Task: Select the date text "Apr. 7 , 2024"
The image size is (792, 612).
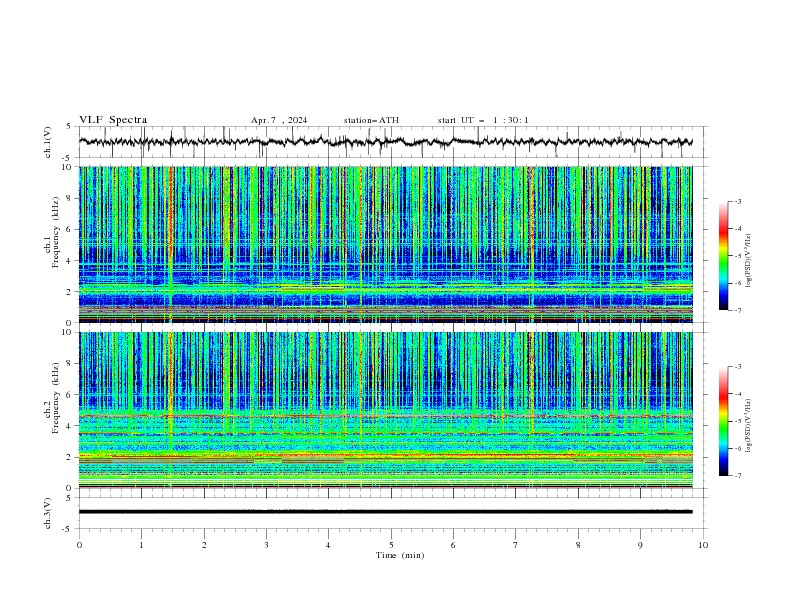Action: (x=279, y=120)
